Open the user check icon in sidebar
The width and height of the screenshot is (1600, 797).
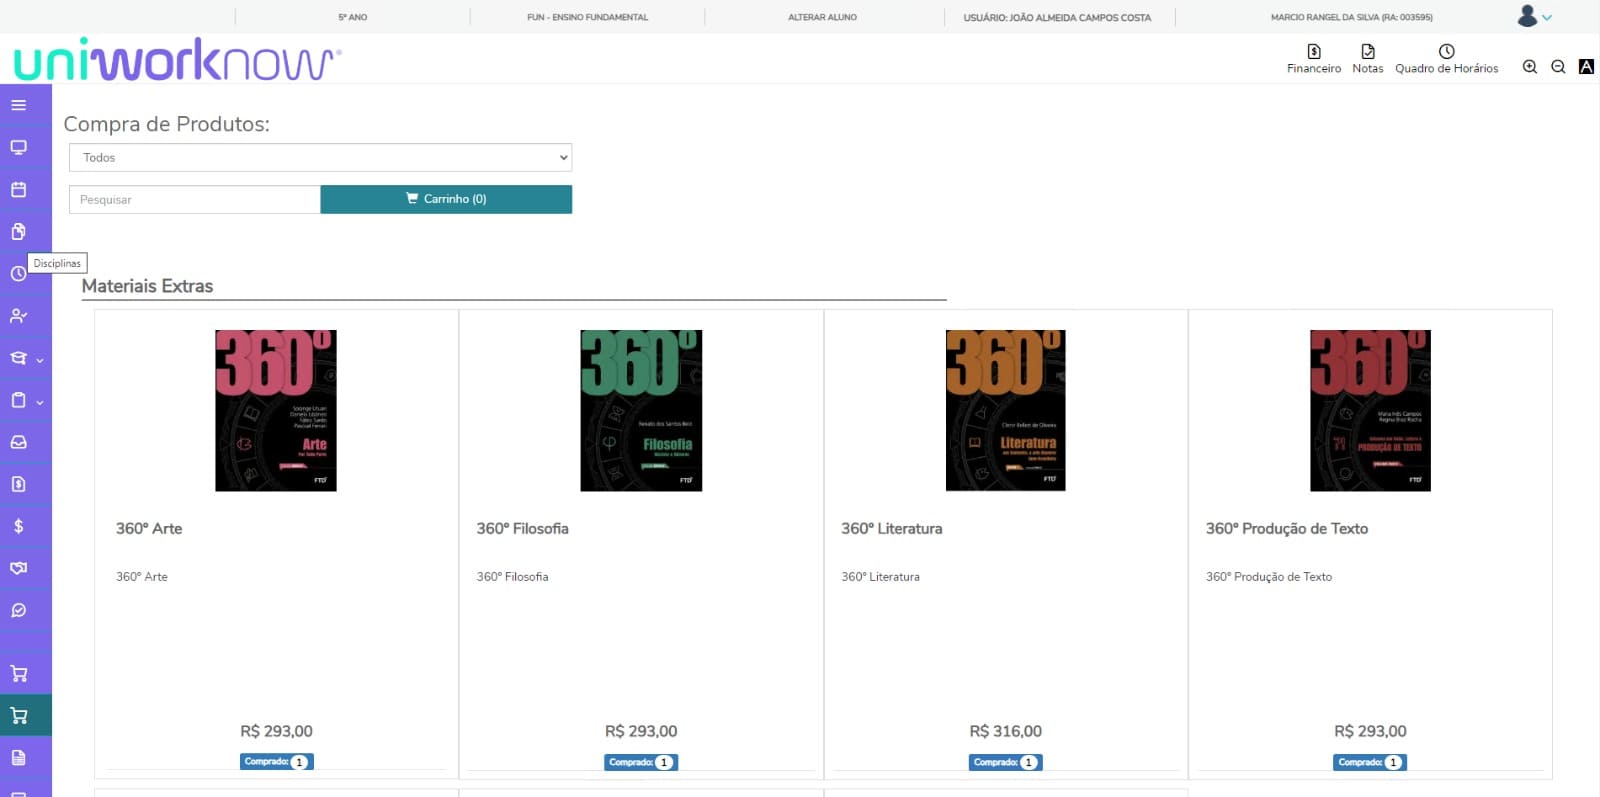[x=18, y=316]
